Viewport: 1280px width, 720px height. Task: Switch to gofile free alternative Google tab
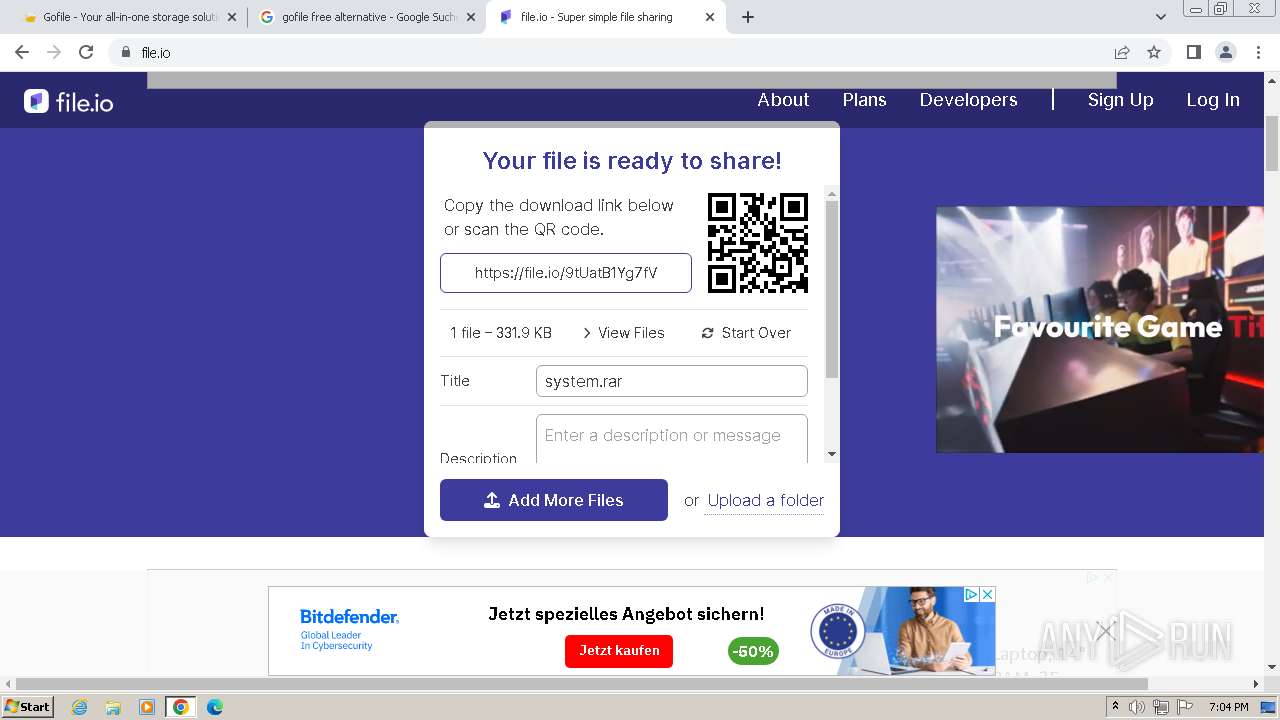365,17
